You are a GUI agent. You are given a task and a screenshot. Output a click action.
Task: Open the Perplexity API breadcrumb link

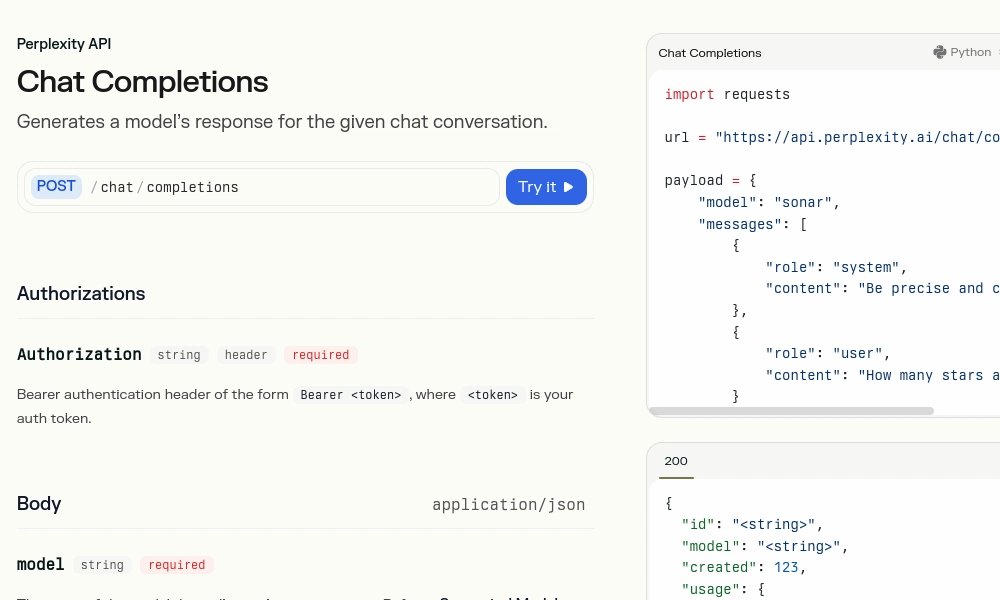coord(64,44)
